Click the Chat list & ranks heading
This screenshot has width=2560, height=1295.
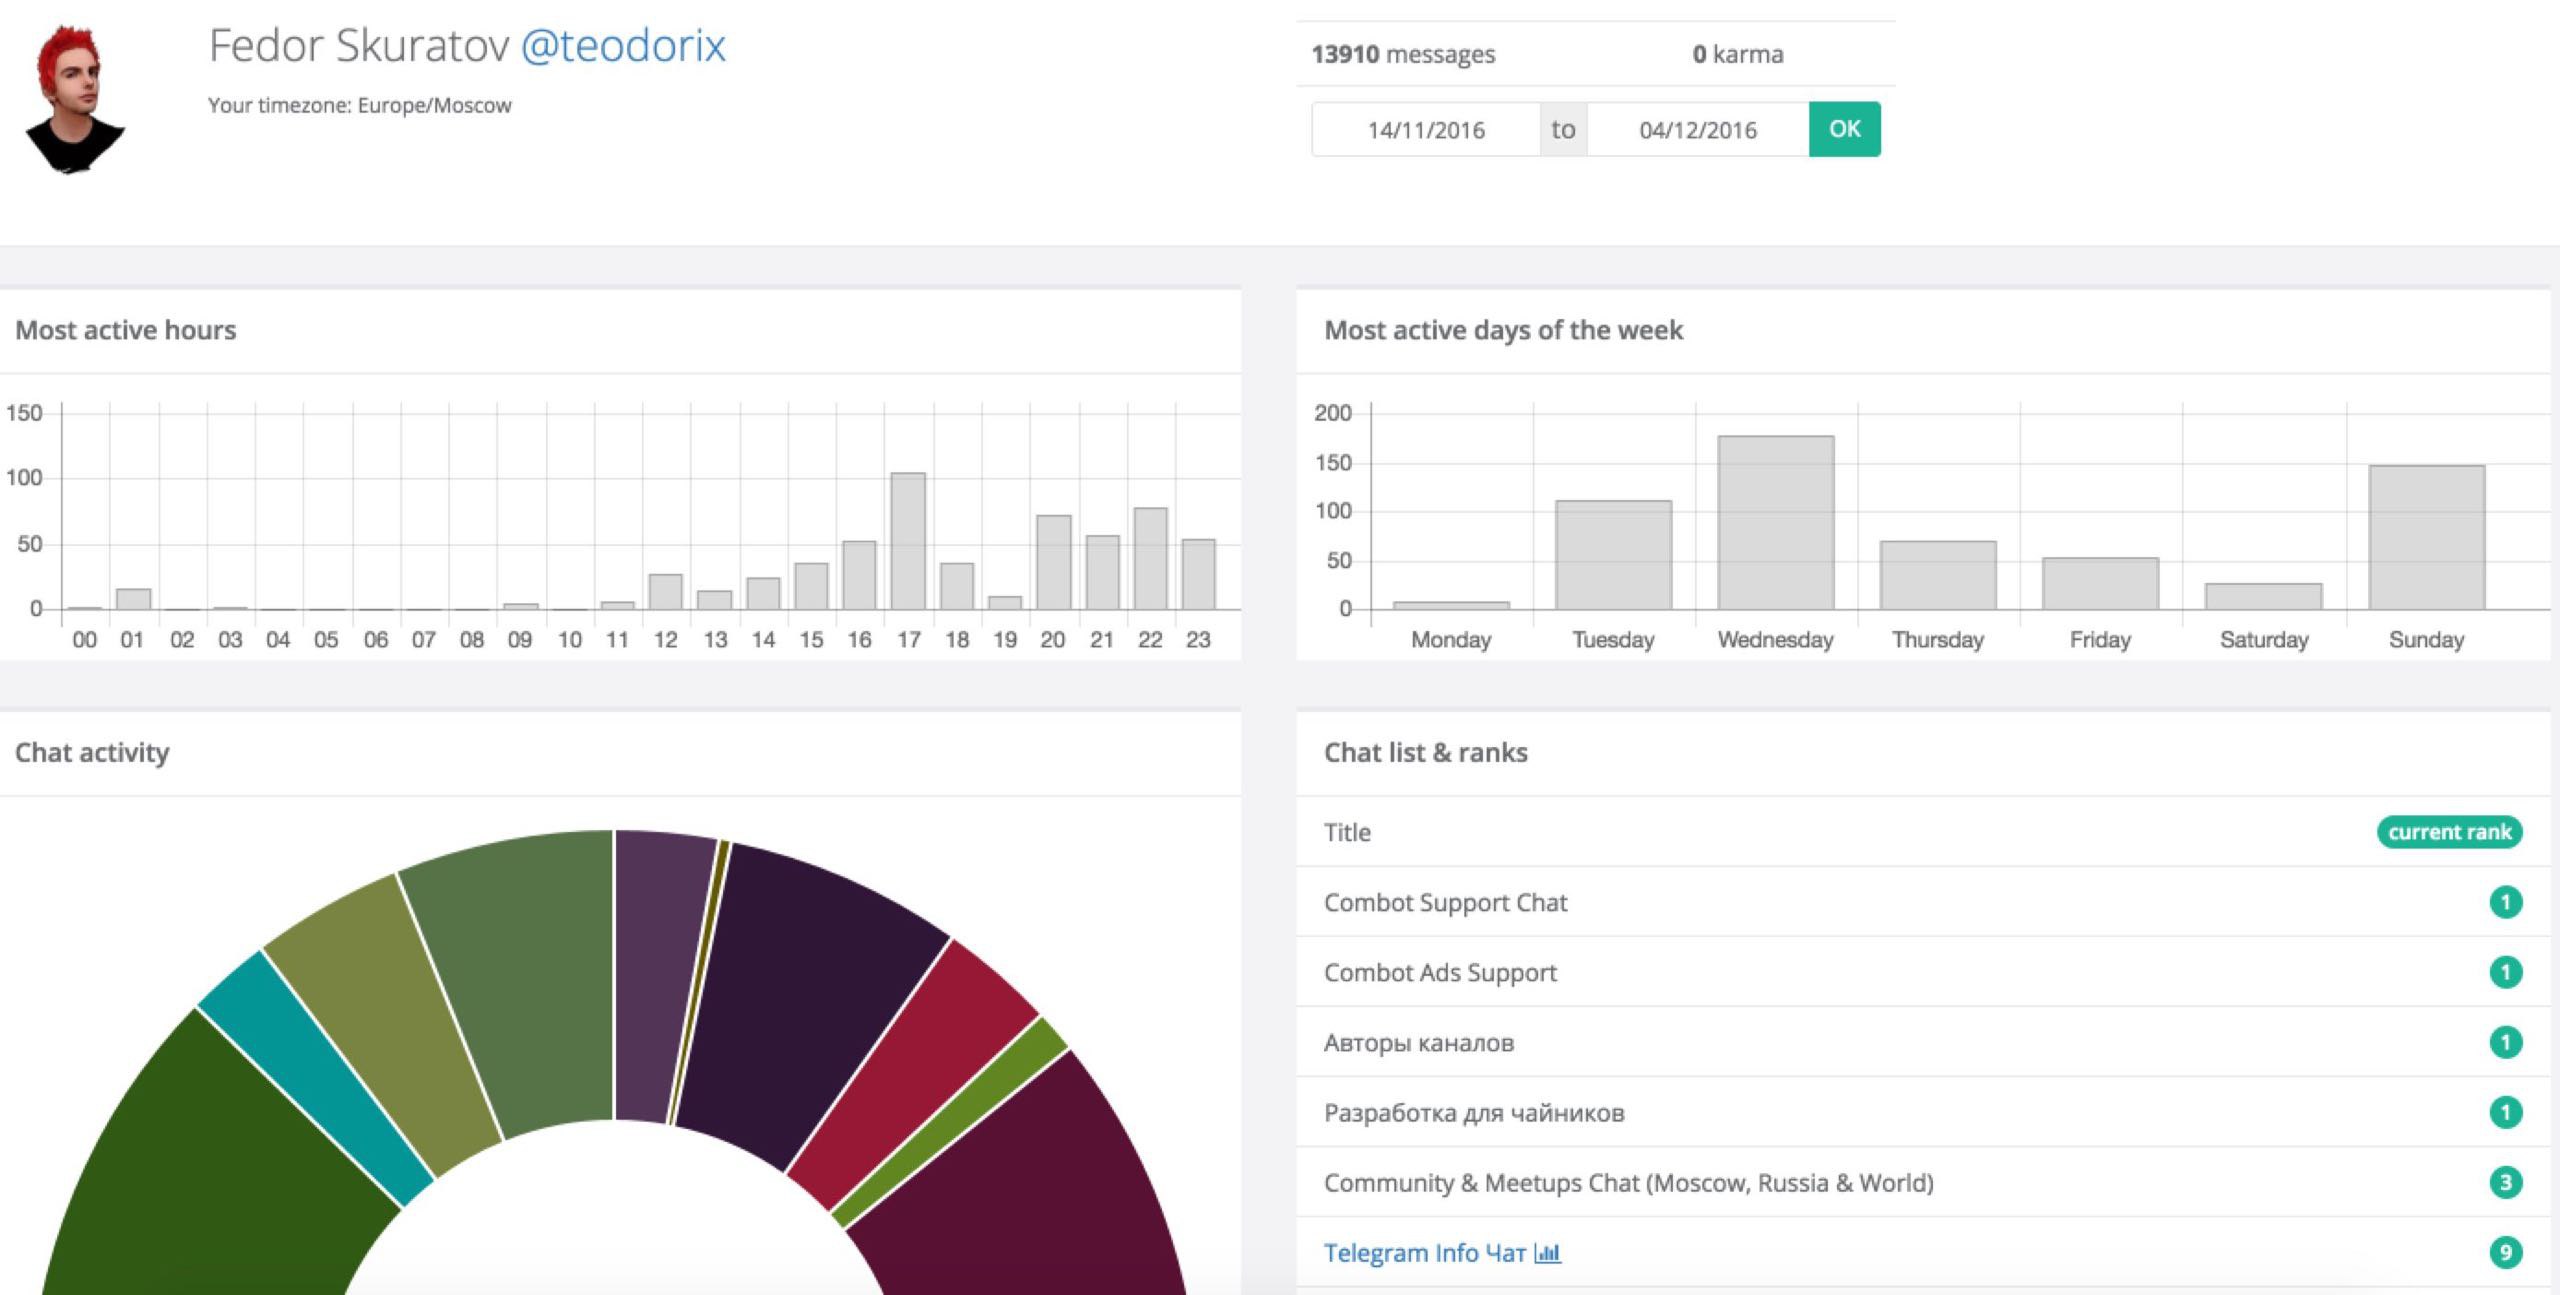pyautogui.click(x=1426, y=752)
